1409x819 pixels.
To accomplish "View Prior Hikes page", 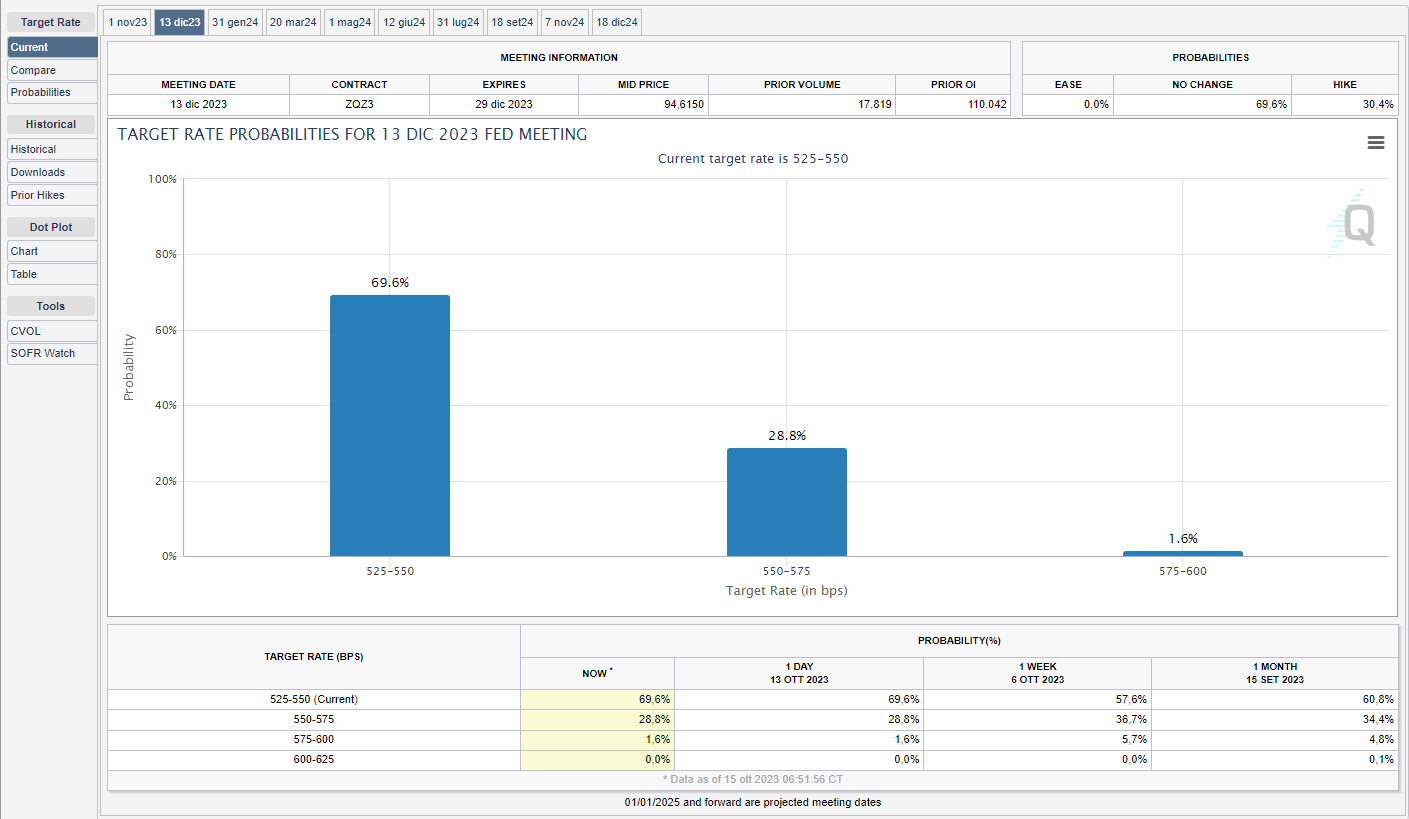I will [x=52, y=195].
